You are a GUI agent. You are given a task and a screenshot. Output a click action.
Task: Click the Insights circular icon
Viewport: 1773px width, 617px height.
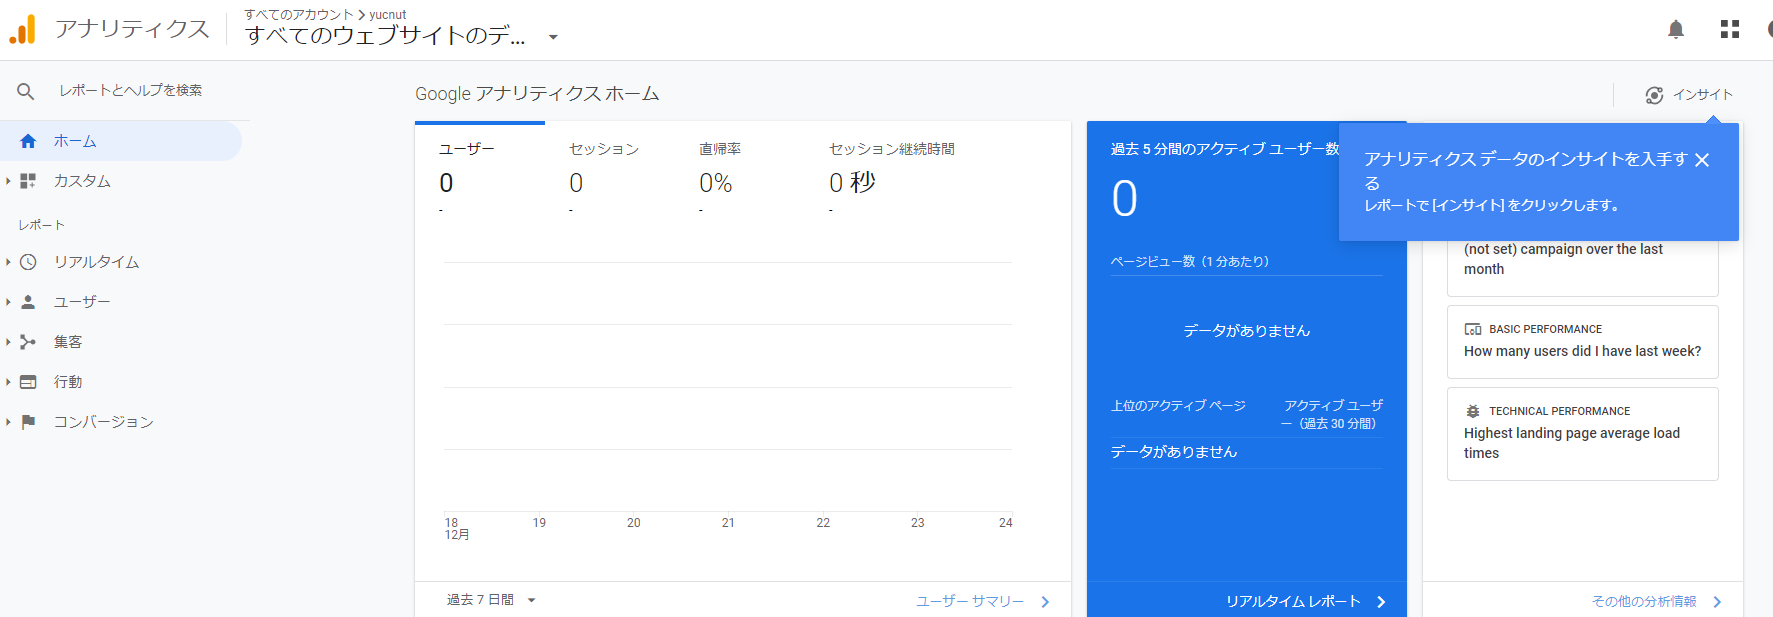click(1655, 95)
